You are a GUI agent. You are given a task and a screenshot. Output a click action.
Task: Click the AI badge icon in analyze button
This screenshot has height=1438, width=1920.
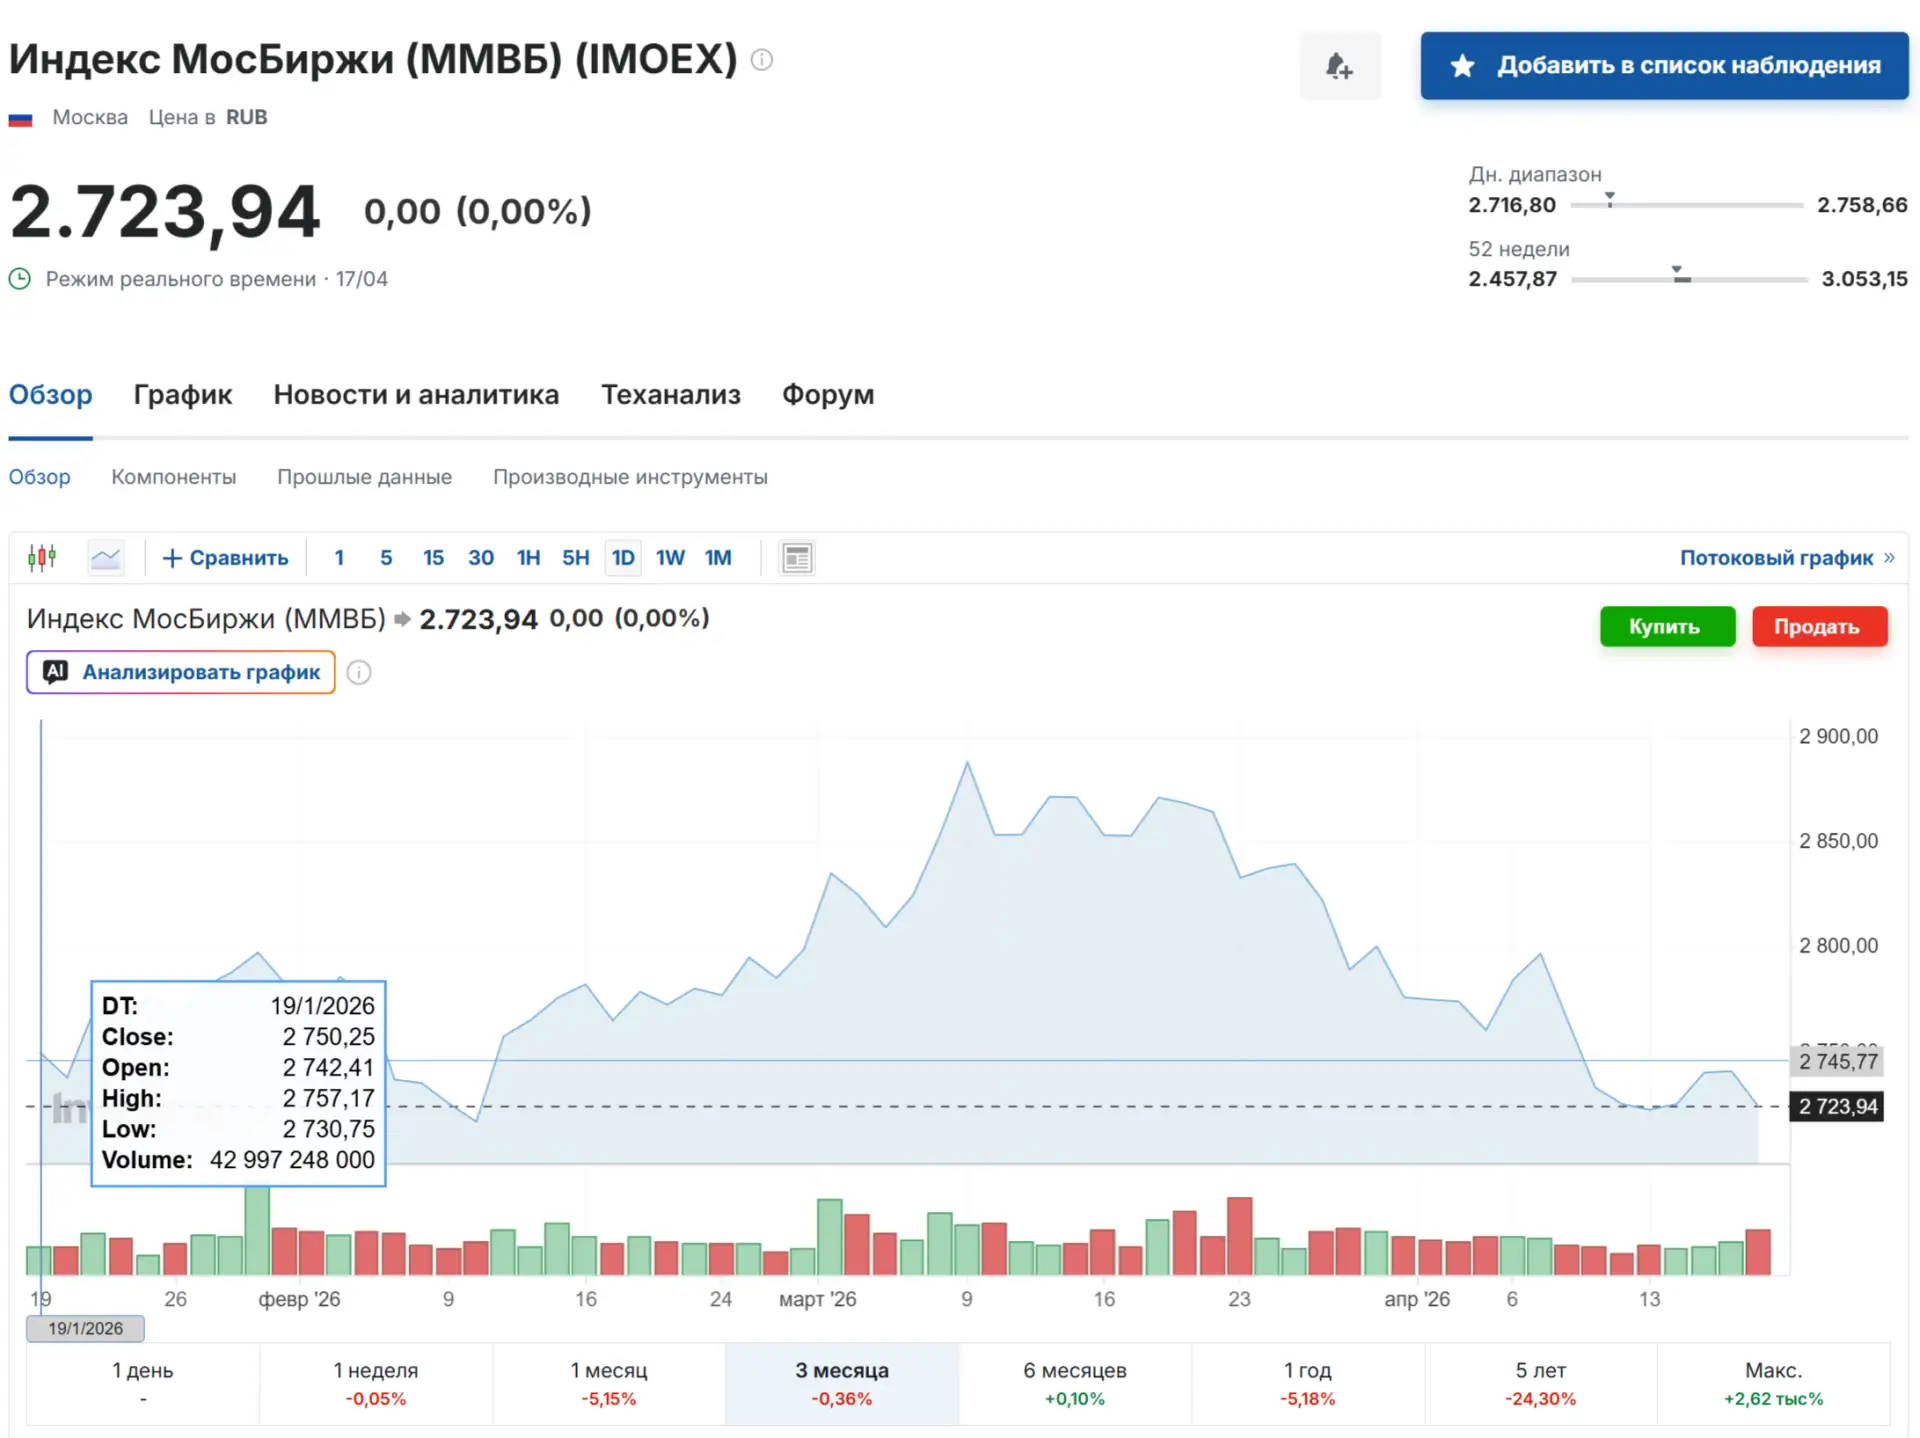(x=55, y=672)
